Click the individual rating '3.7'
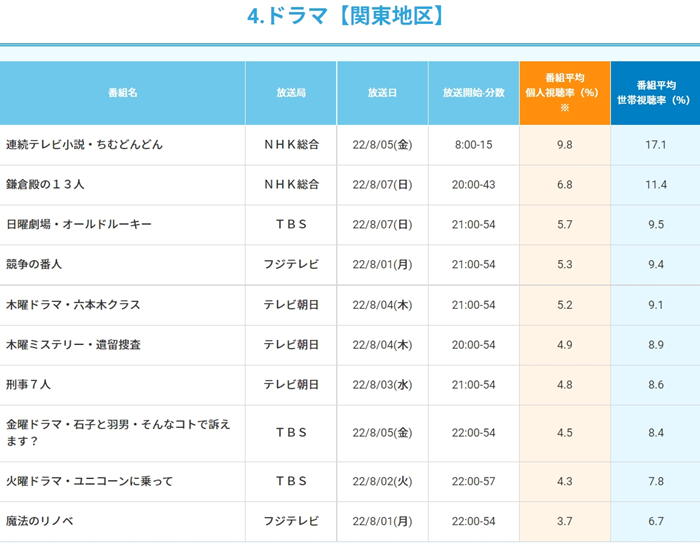The height and width of the screenshot is (543, 700). click(x=565, y=521)
